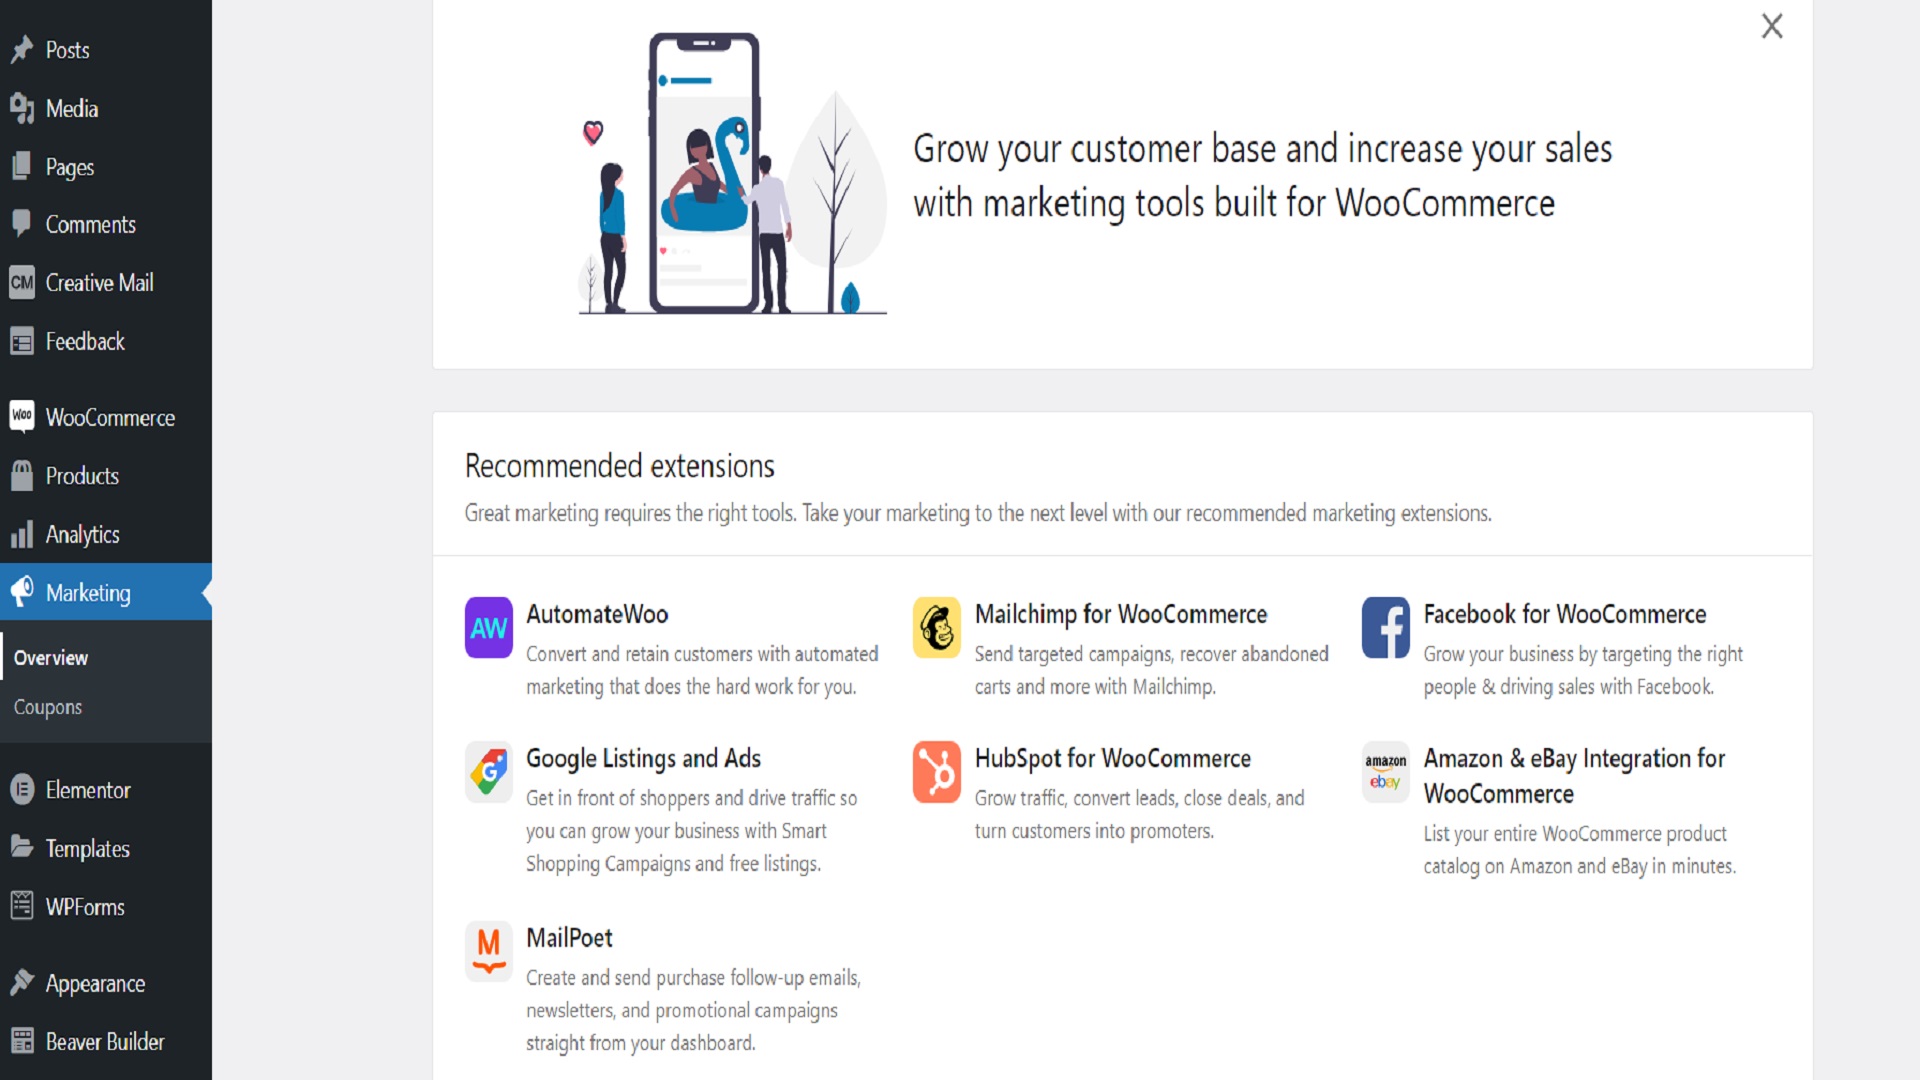Click the Products sidebar icon
The width and height of the screenshot is (1920, 1080).
(x=21, y=475)
